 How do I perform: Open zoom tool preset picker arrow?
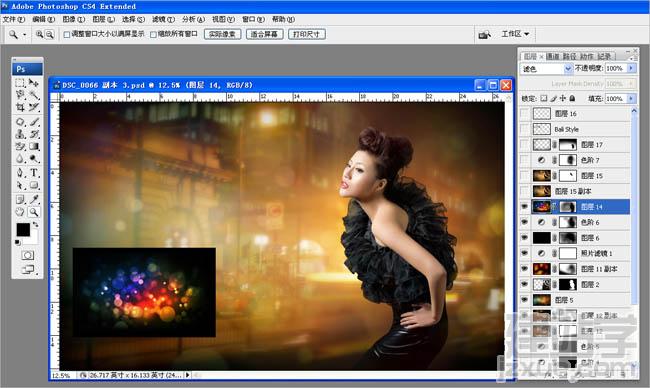(x=24, y=35)
